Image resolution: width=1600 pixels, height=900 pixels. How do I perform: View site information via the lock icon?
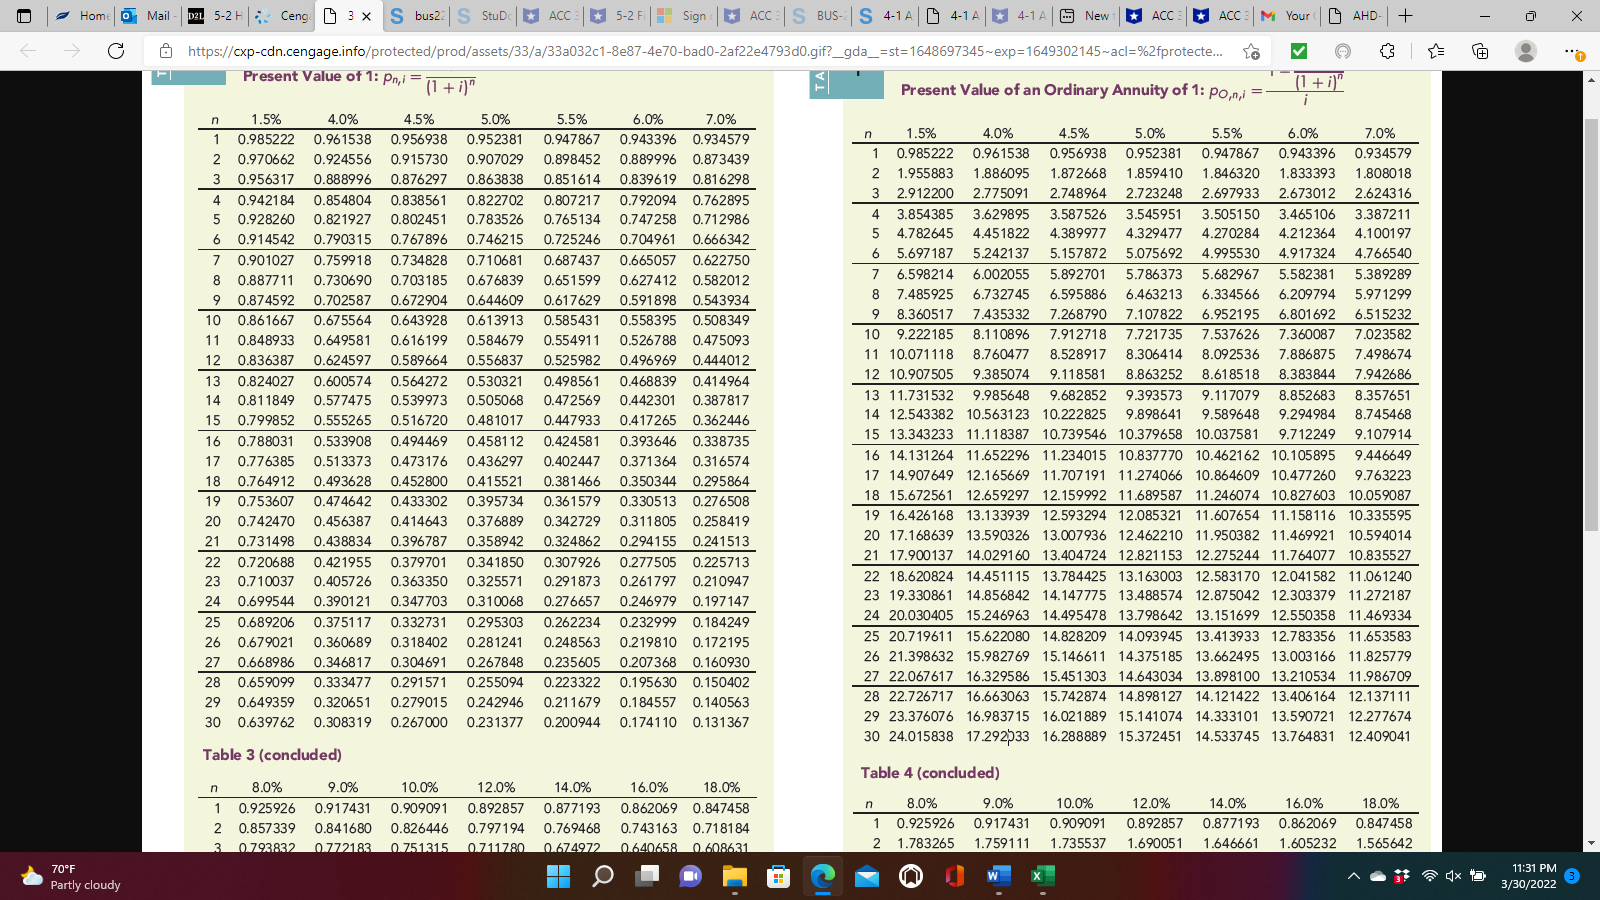pos(166,51)
